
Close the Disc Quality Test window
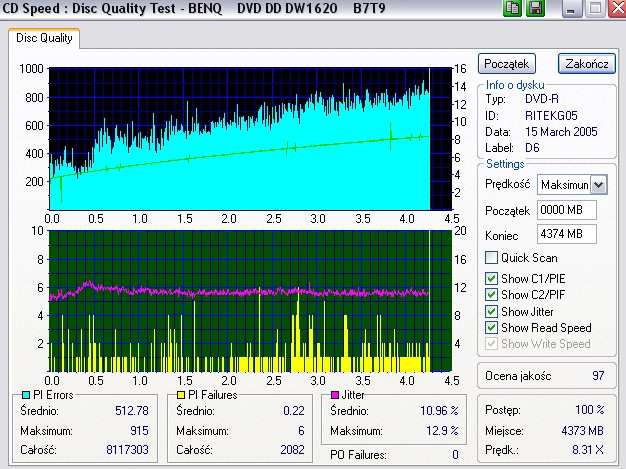coord(617,8)
